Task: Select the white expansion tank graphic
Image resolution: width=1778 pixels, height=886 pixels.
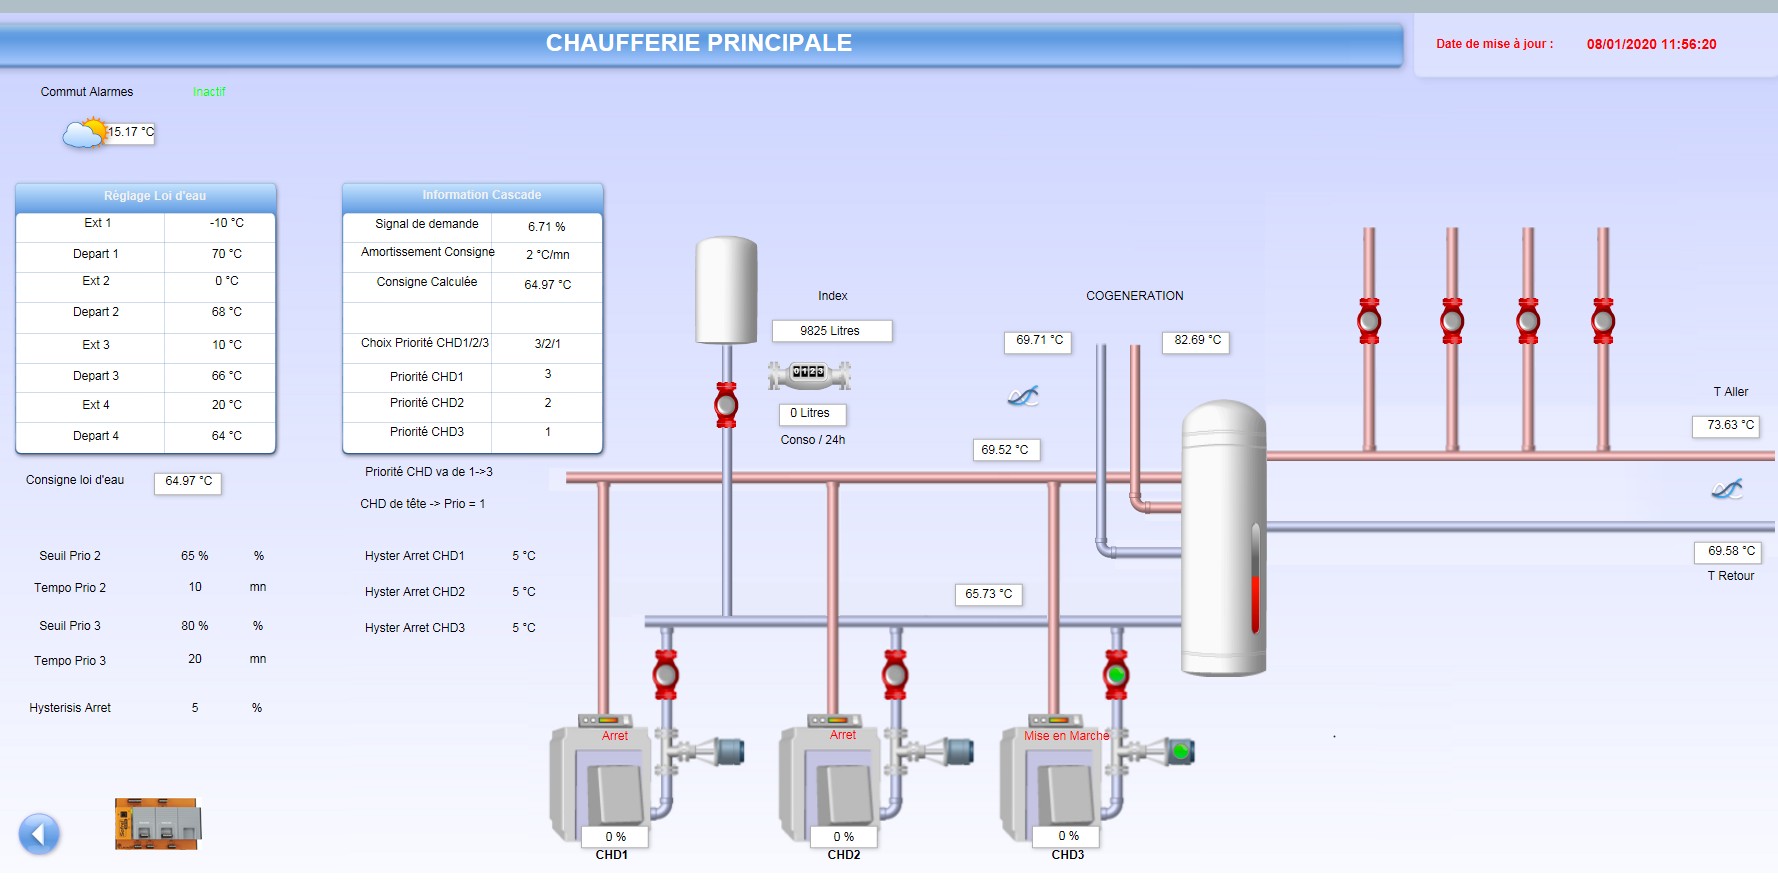Action: [726, 290]
